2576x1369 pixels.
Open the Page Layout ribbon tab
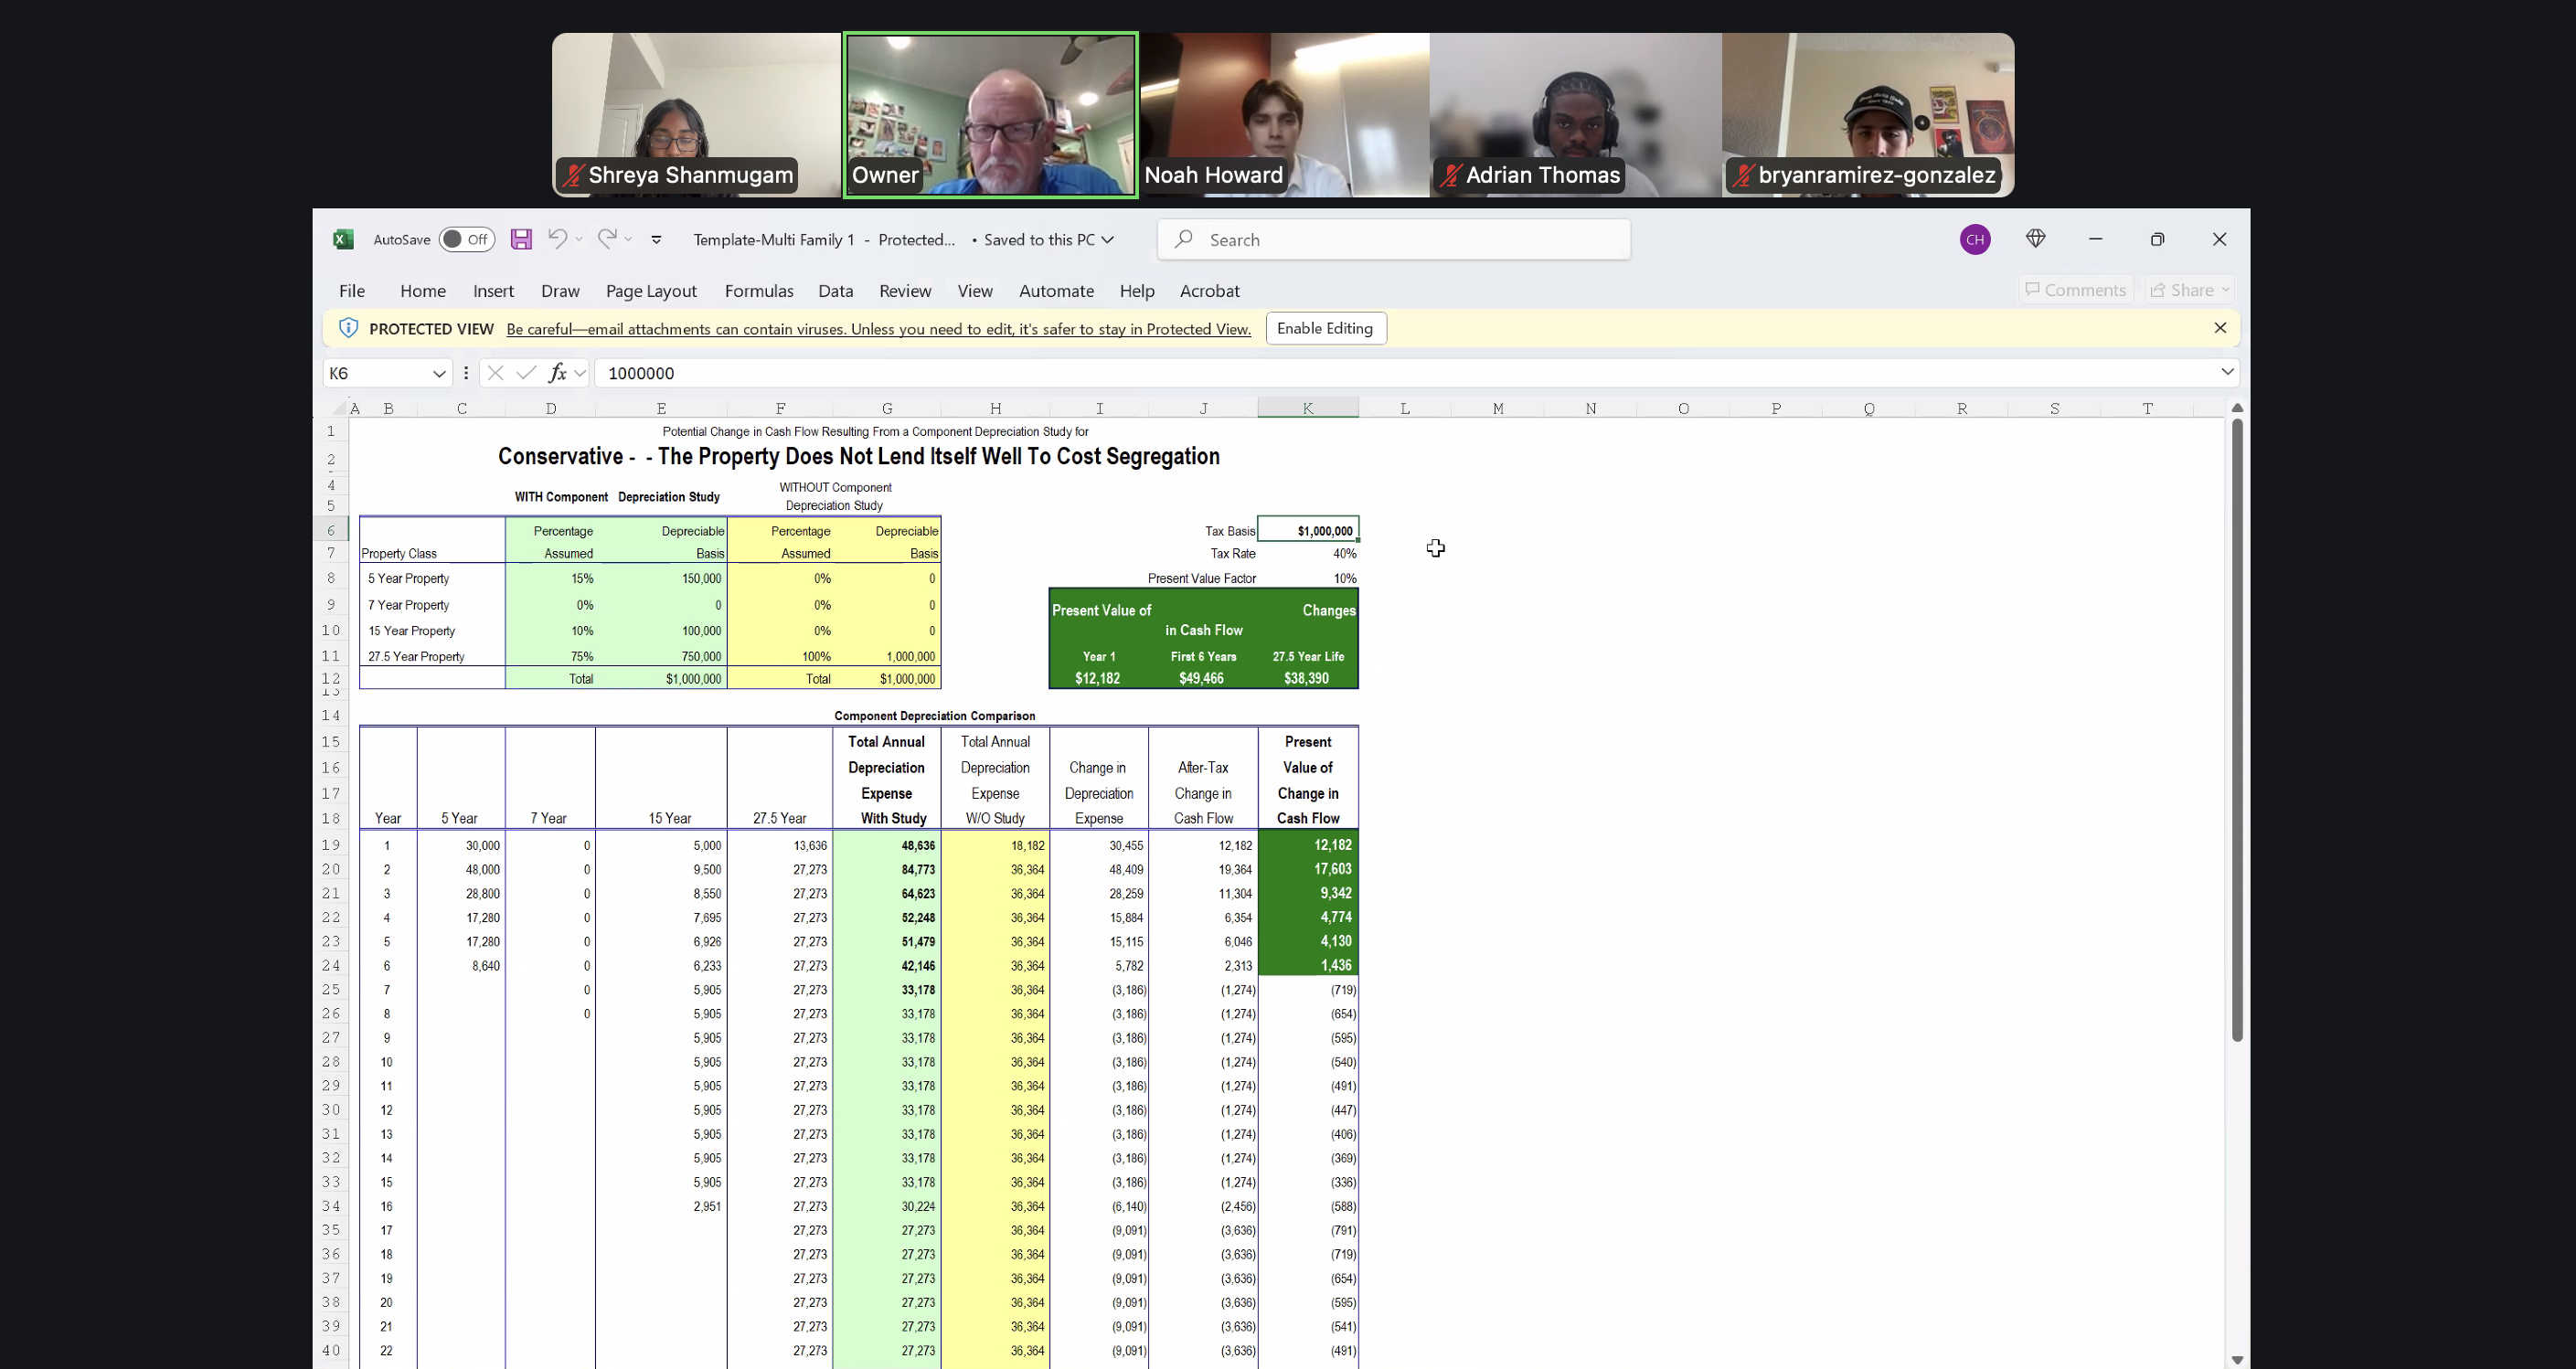[x=651, y=291]
